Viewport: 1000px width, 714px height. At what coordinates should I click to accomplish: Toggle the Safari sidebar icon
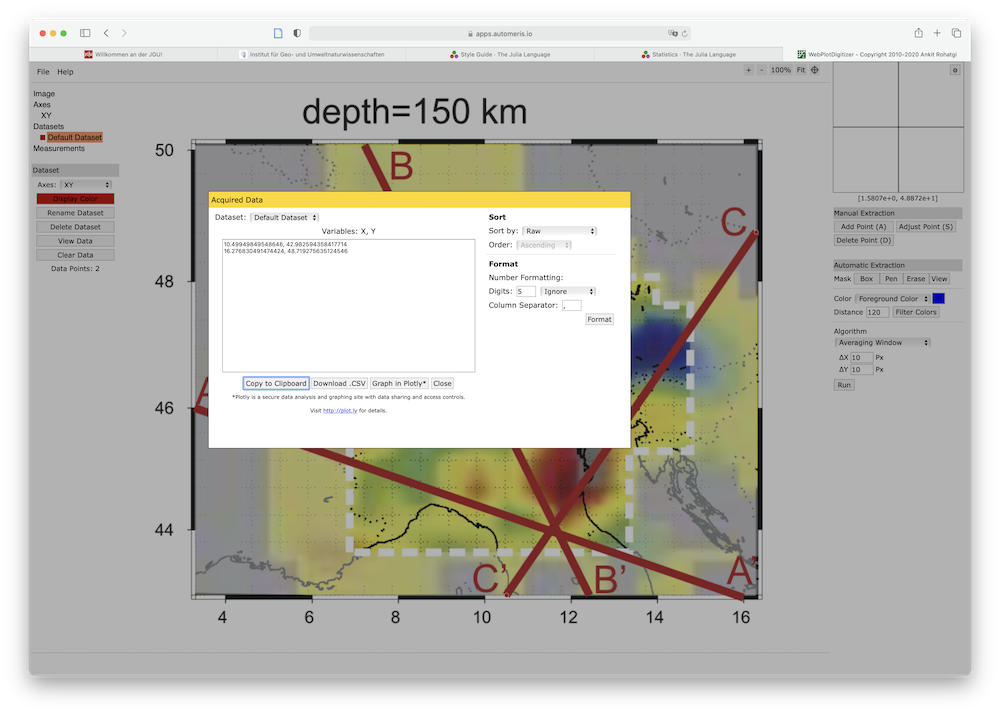(x=85, y=33)
